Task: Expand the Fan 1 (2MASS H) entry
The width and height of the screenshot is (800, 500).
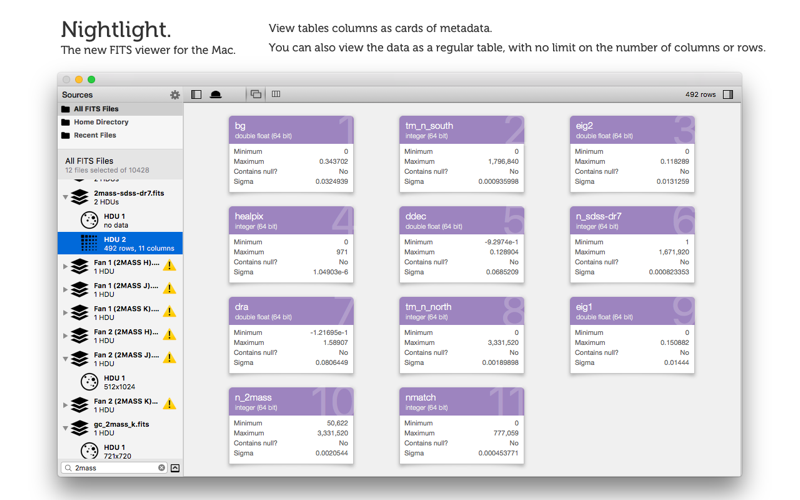Action: (65, 266)
